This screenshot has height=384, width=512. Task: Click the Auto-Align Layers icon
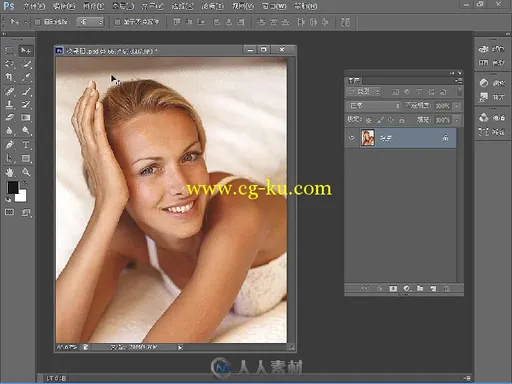coord(345,22)
